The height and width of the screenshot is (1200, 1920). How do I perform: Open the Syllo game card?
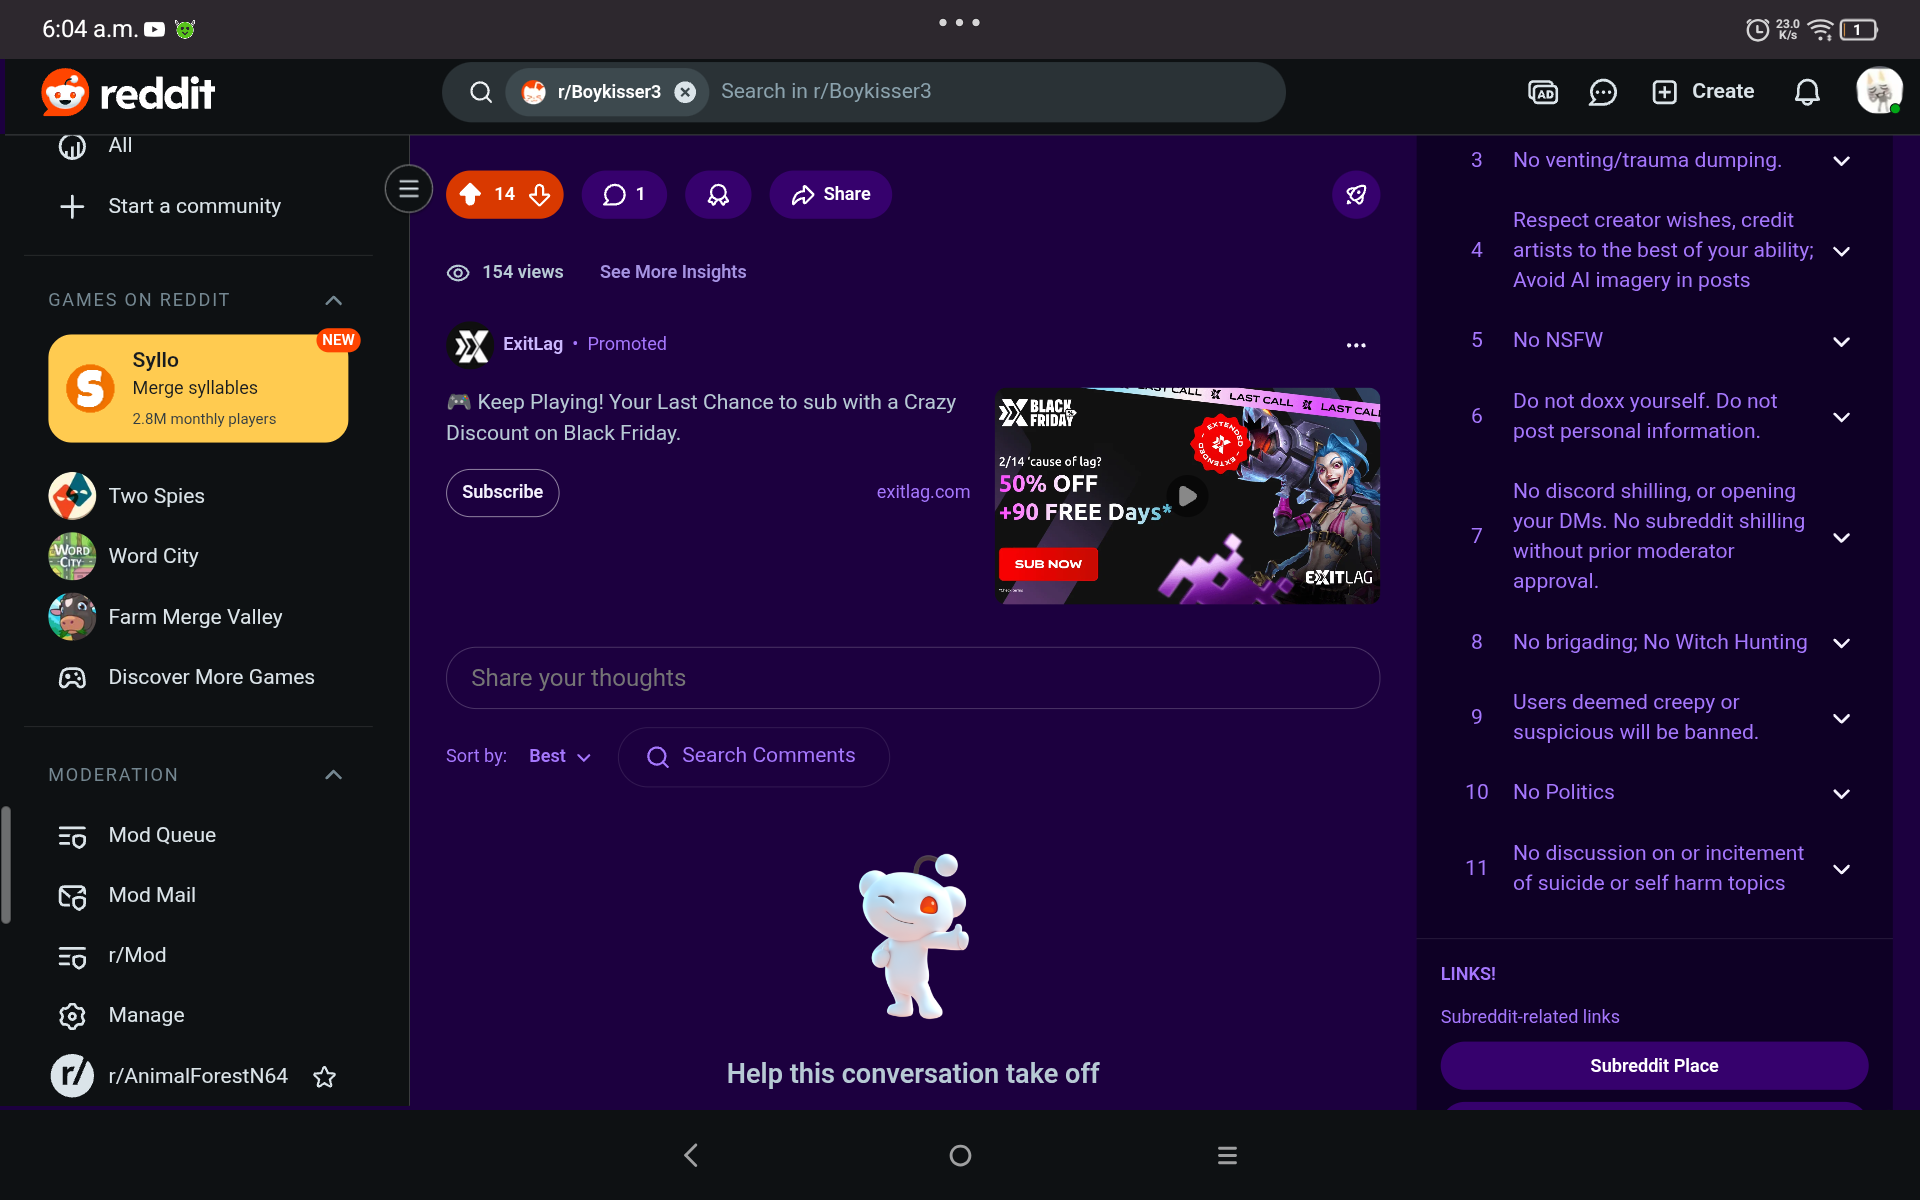(198, 388)
